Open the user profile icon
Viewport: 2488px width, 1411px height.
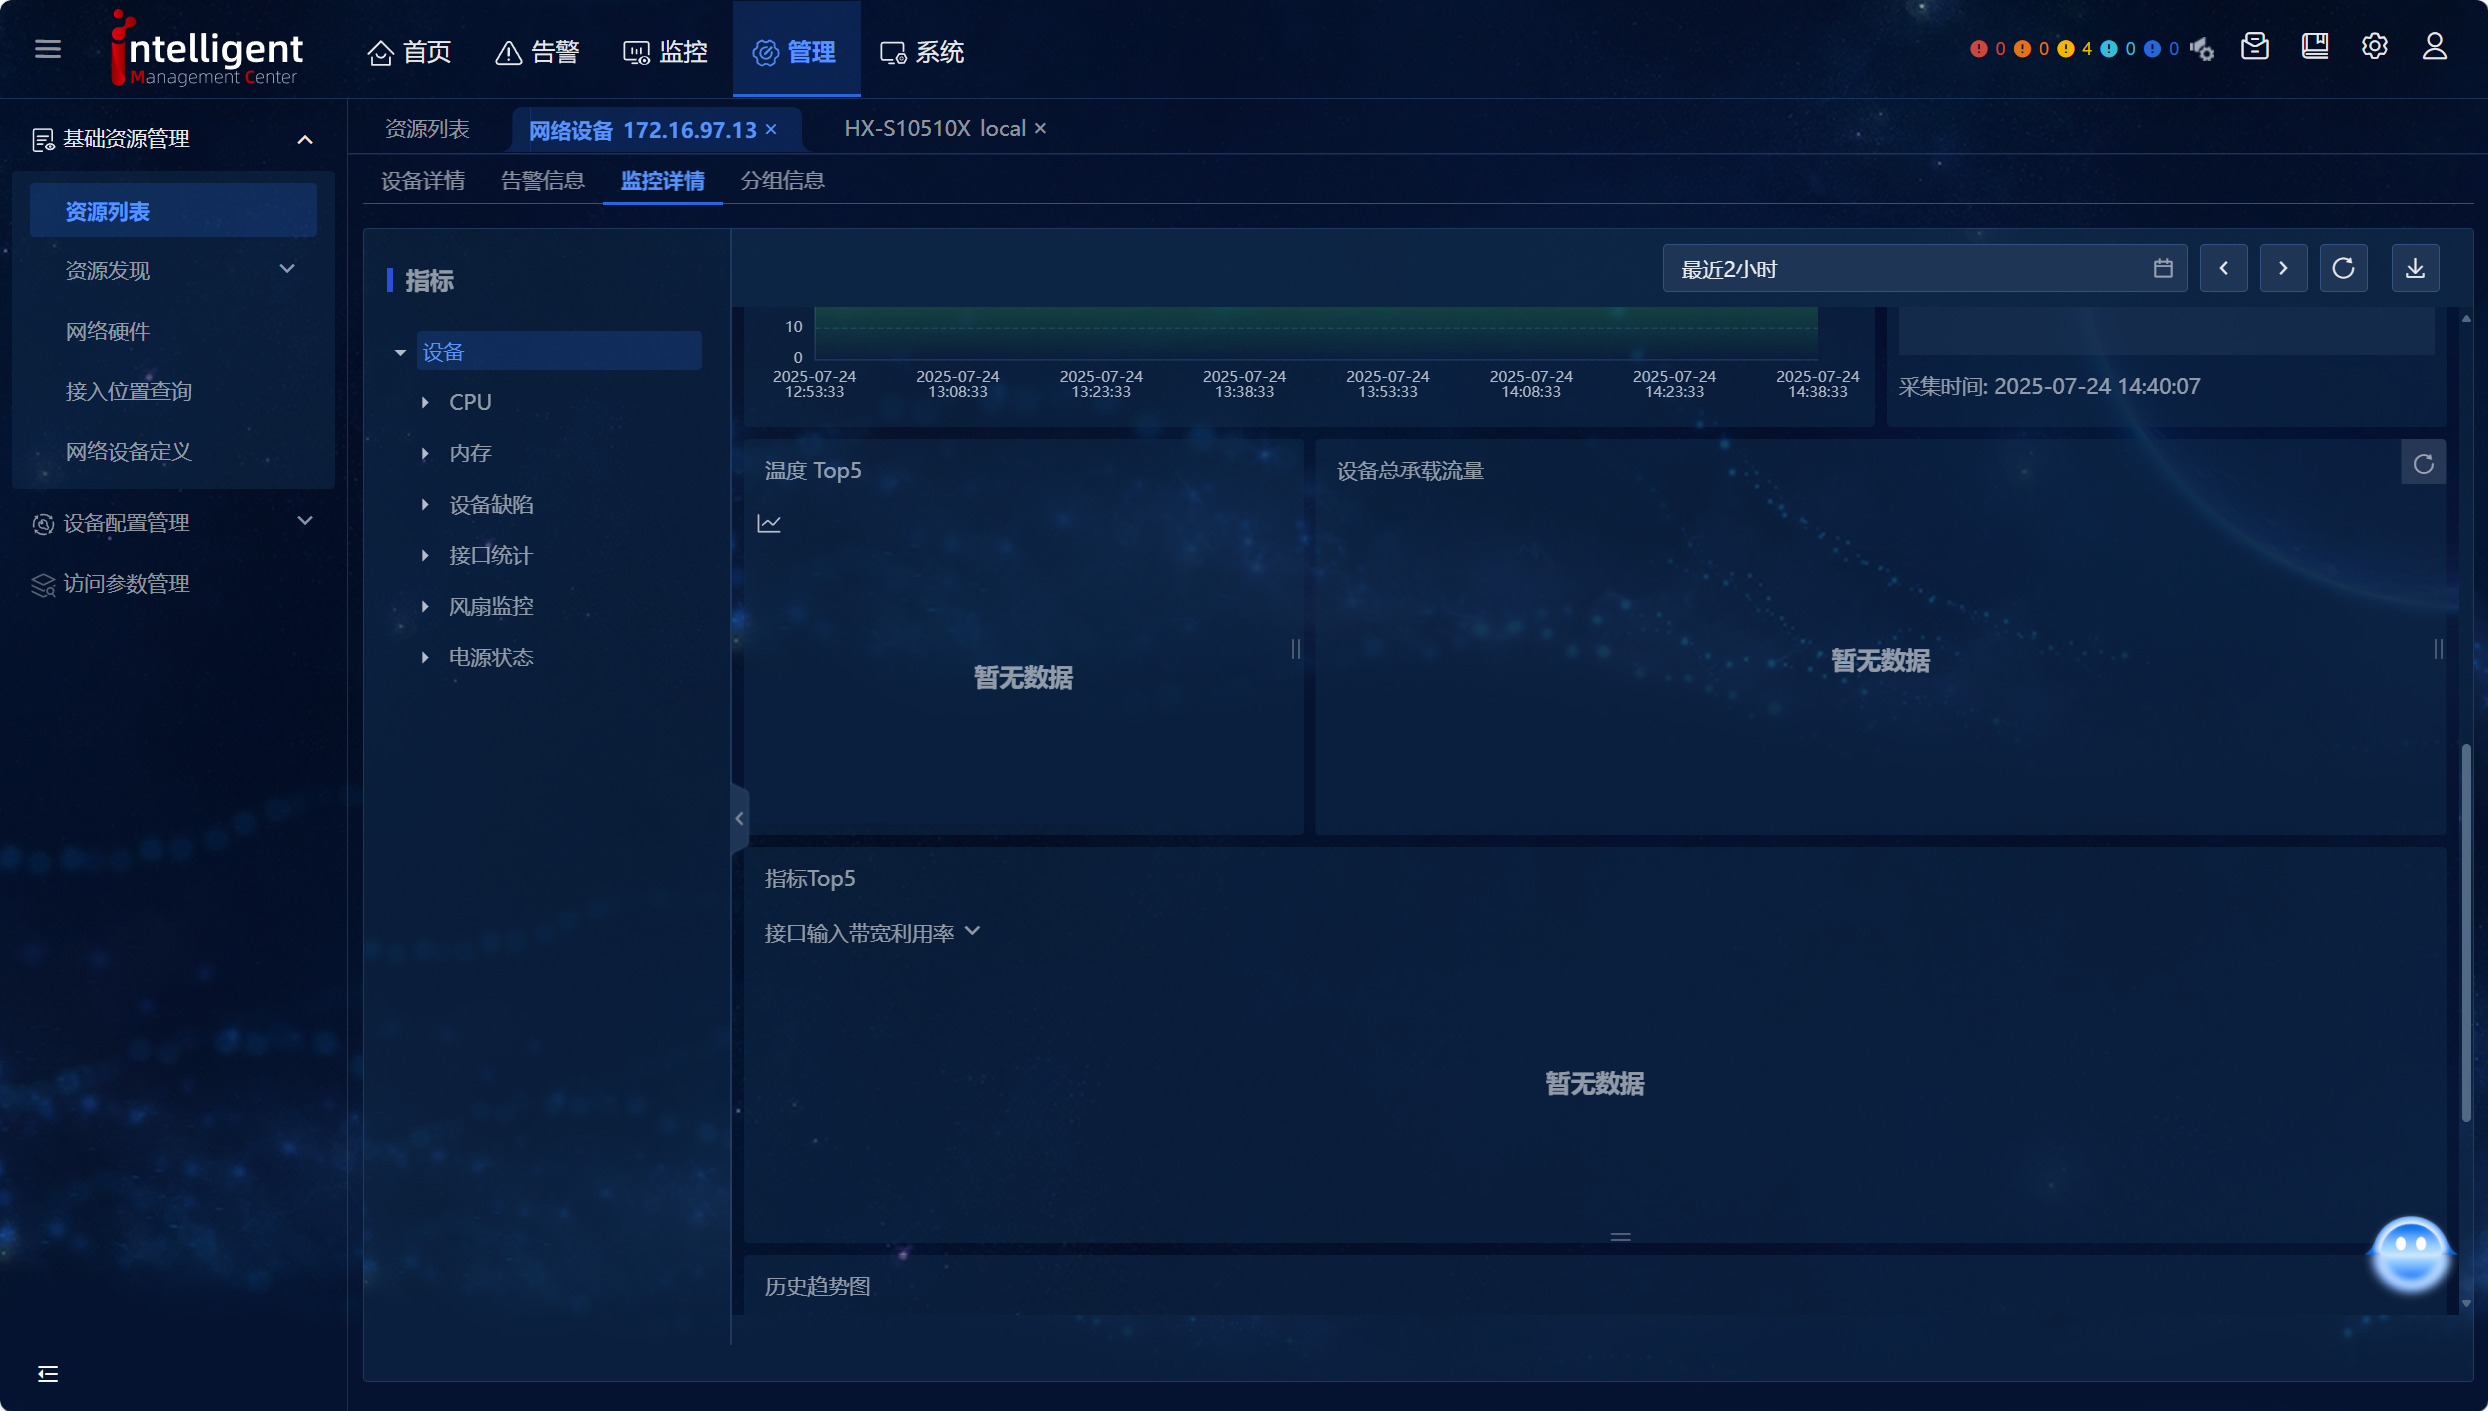point(2434,47)
